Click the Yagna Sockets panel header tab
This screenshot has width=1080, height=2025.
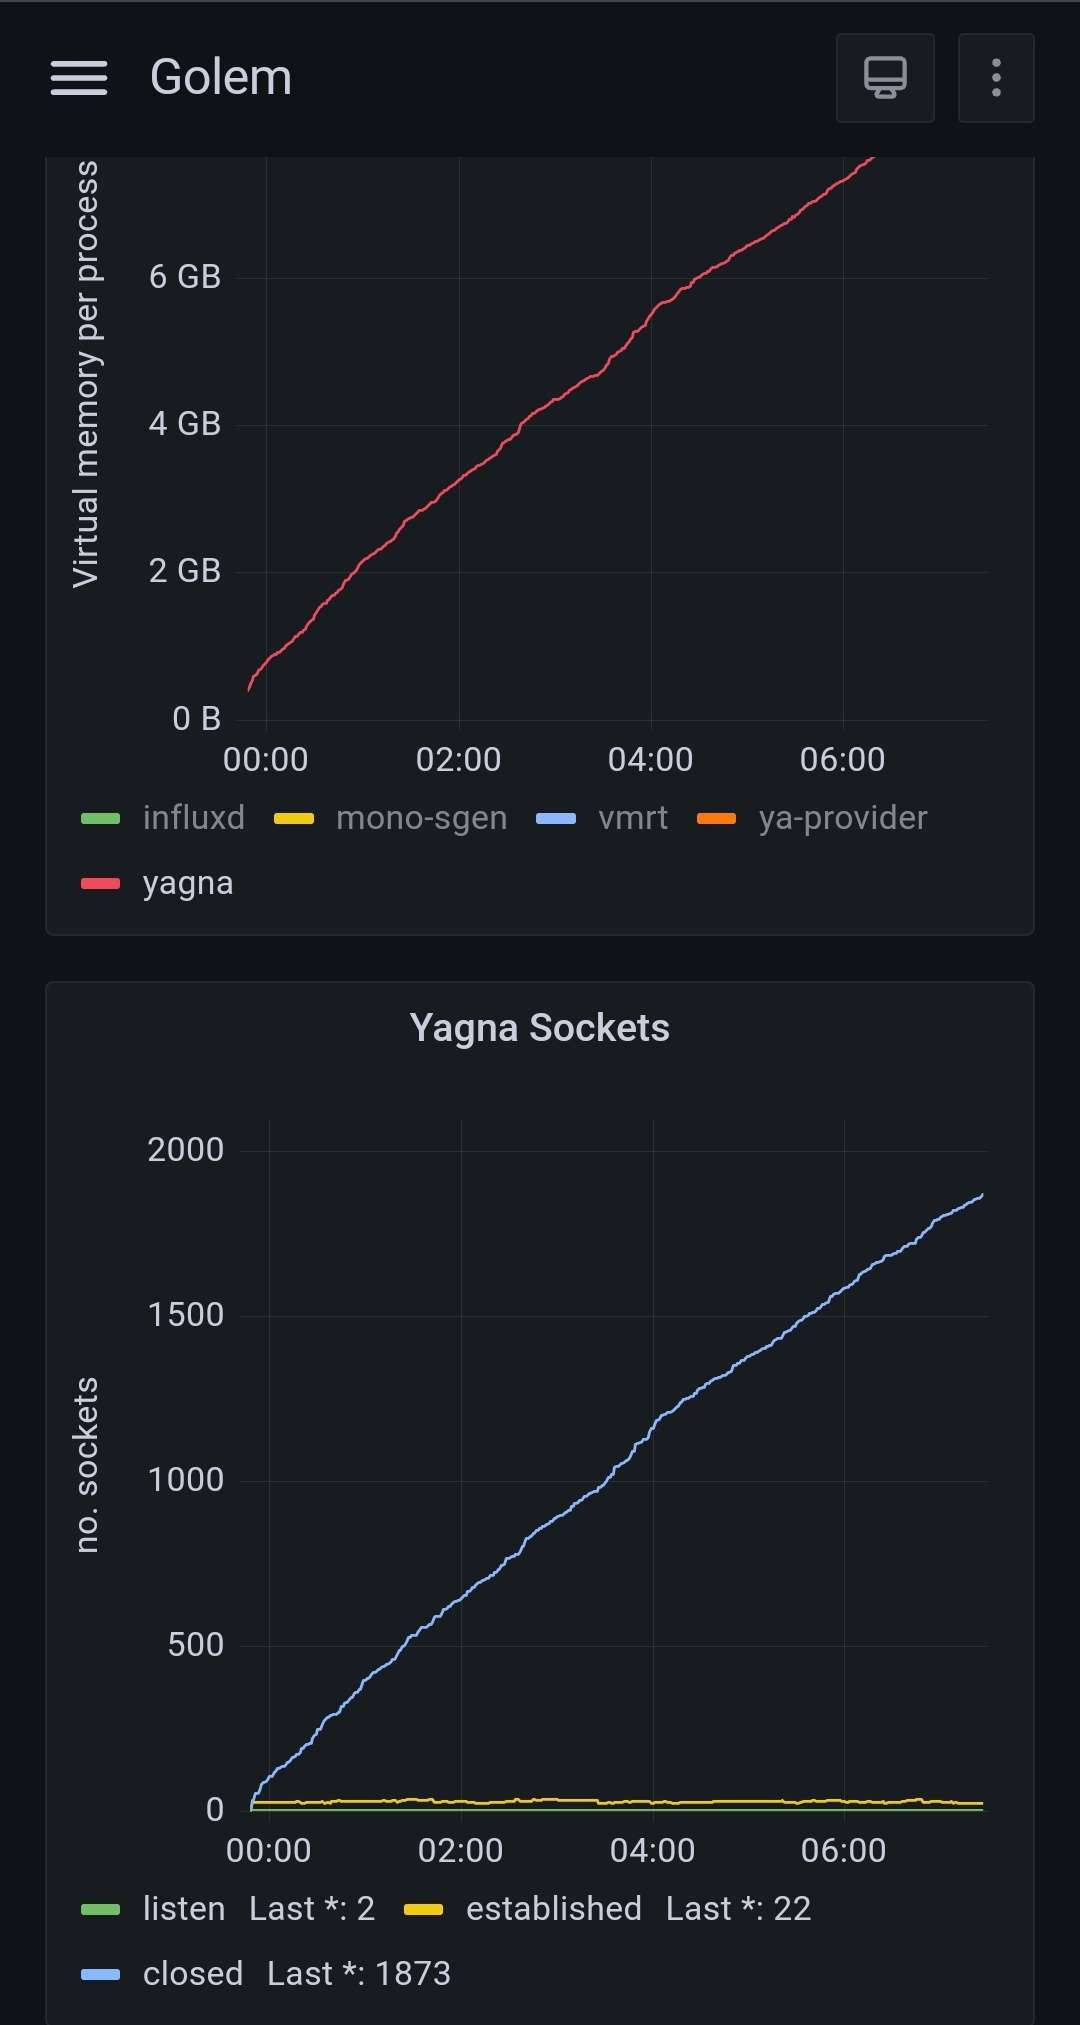(539, 1027)
